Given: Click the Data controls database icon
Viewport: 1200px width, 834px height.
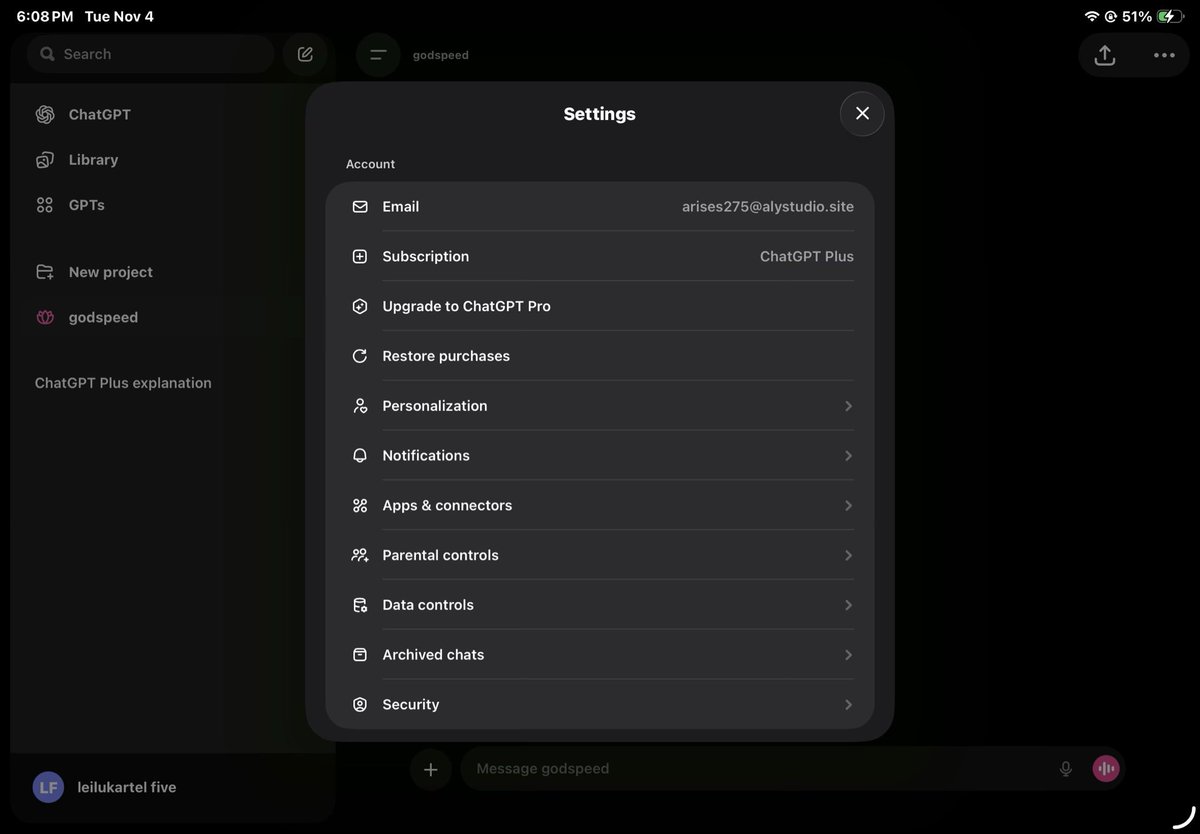Looking at the screenshot, I should [x=360, y=605].
